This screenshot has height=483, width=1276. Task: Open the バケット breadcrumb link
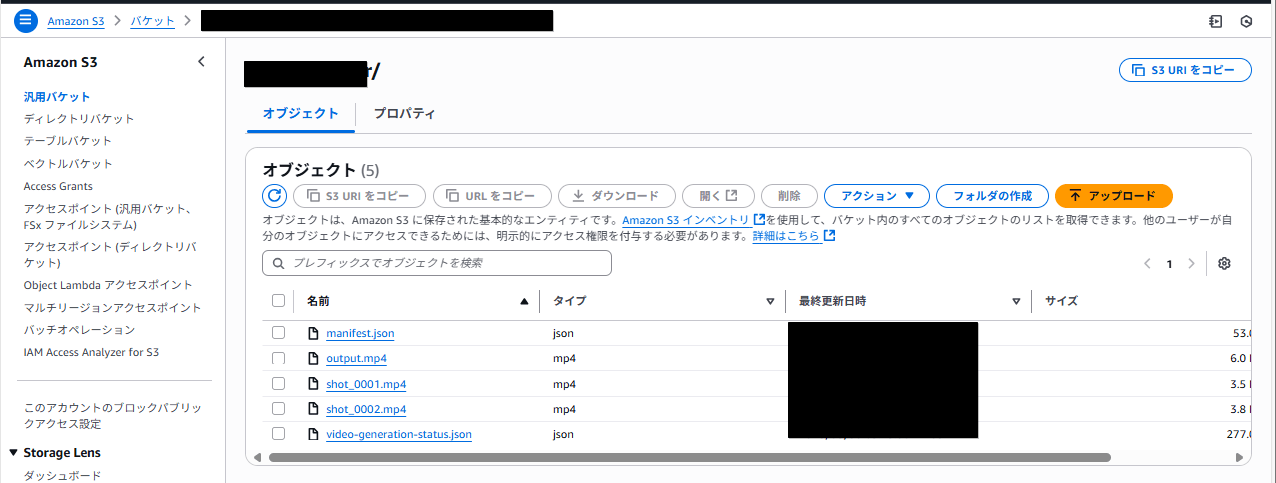pos(153,21)
